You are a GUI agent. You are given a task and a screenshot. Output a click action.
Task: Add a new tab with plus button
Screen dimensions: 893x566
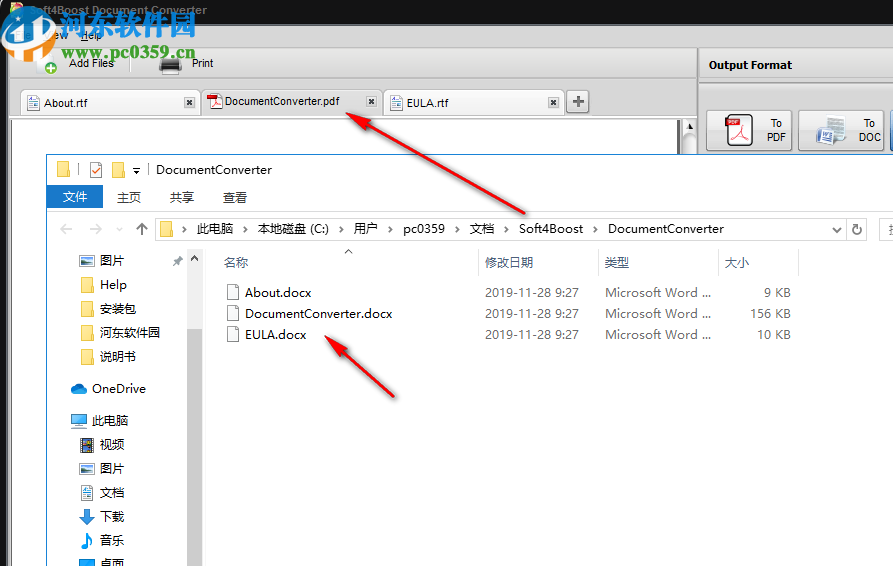578,101
